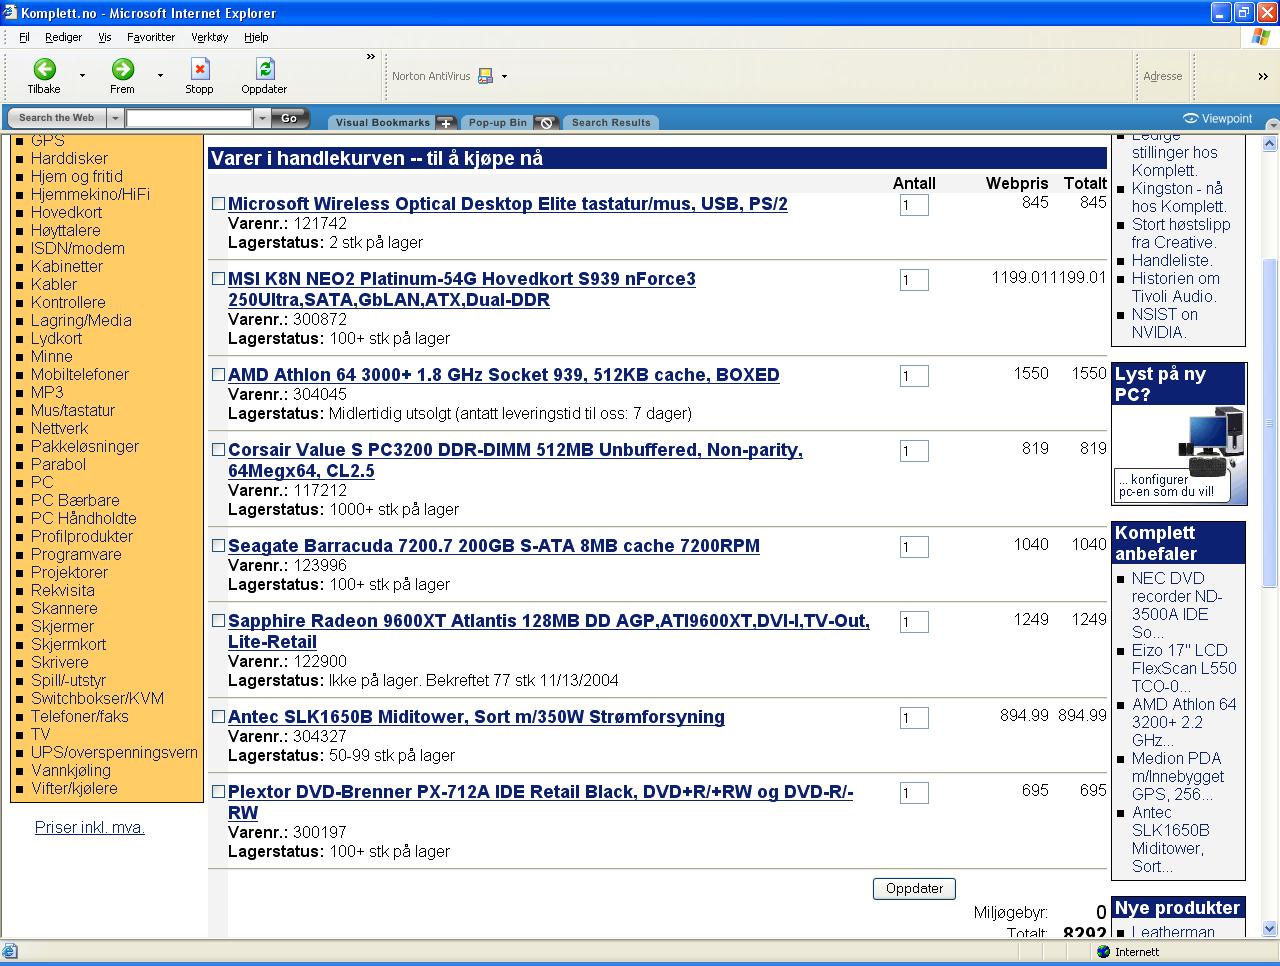Open Plextor DVD-Brenner PX-712A product link

click(x=541, y=802)
